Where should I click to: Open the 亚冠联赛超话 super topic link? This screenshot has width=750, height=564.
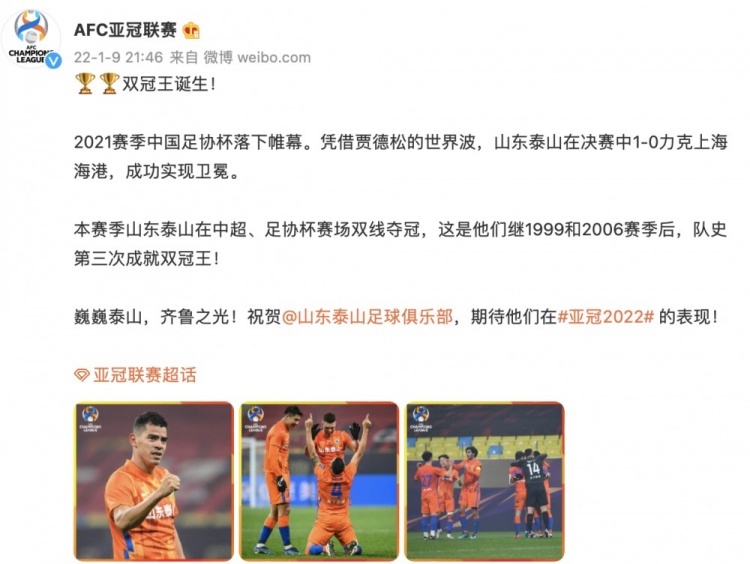pyautogui.click(x=144, y=375)
